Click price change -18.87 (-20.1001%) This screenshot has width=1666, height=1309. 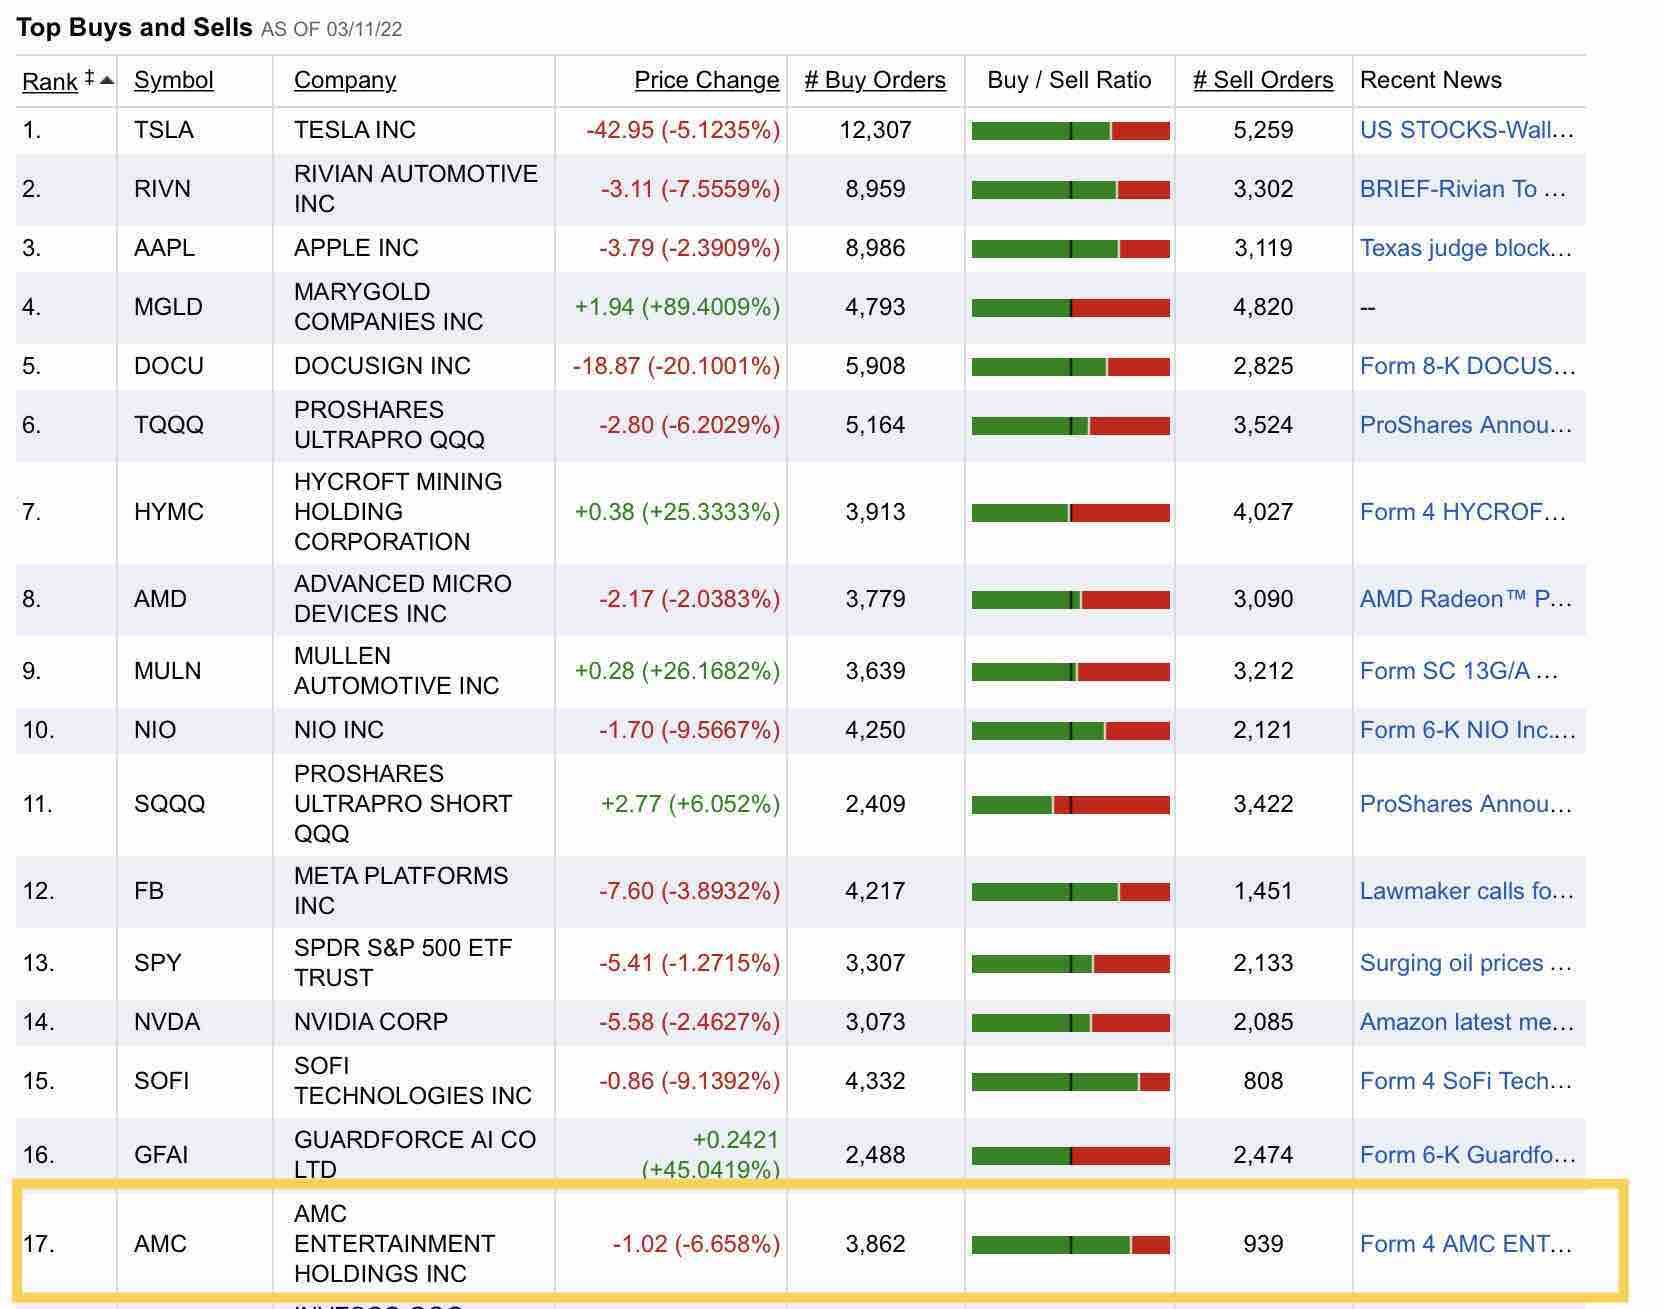coord(676,366)
